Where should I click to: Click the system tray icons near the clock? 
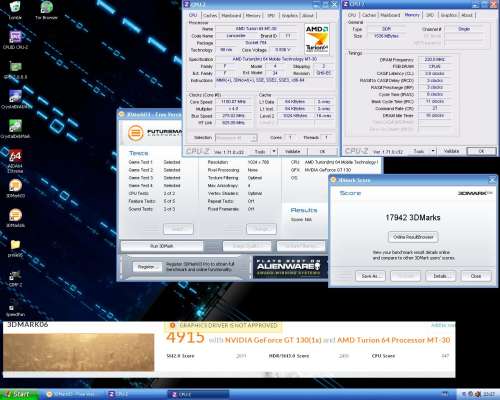click(471, 394)
